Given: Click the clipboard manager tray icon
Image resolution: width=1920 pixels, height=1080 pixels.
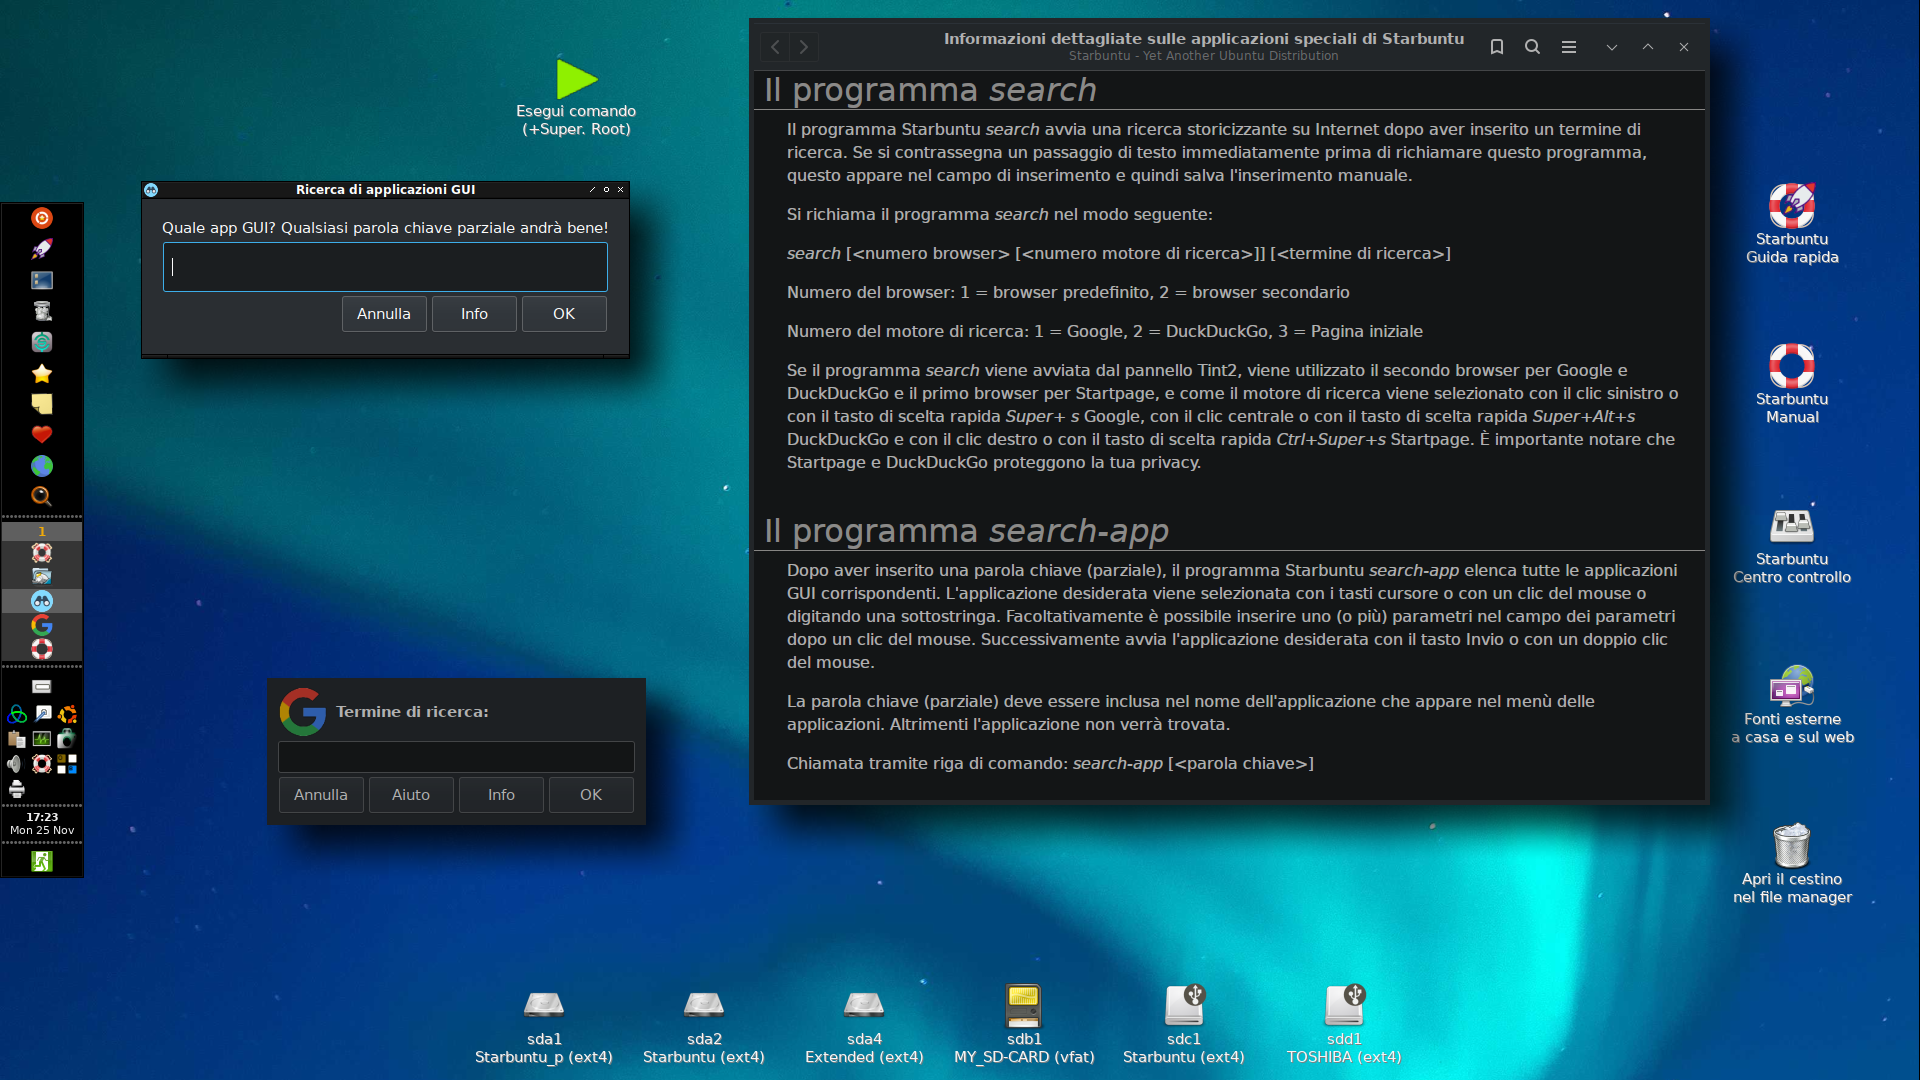Looking at the screenshot, I should (16, 739).
